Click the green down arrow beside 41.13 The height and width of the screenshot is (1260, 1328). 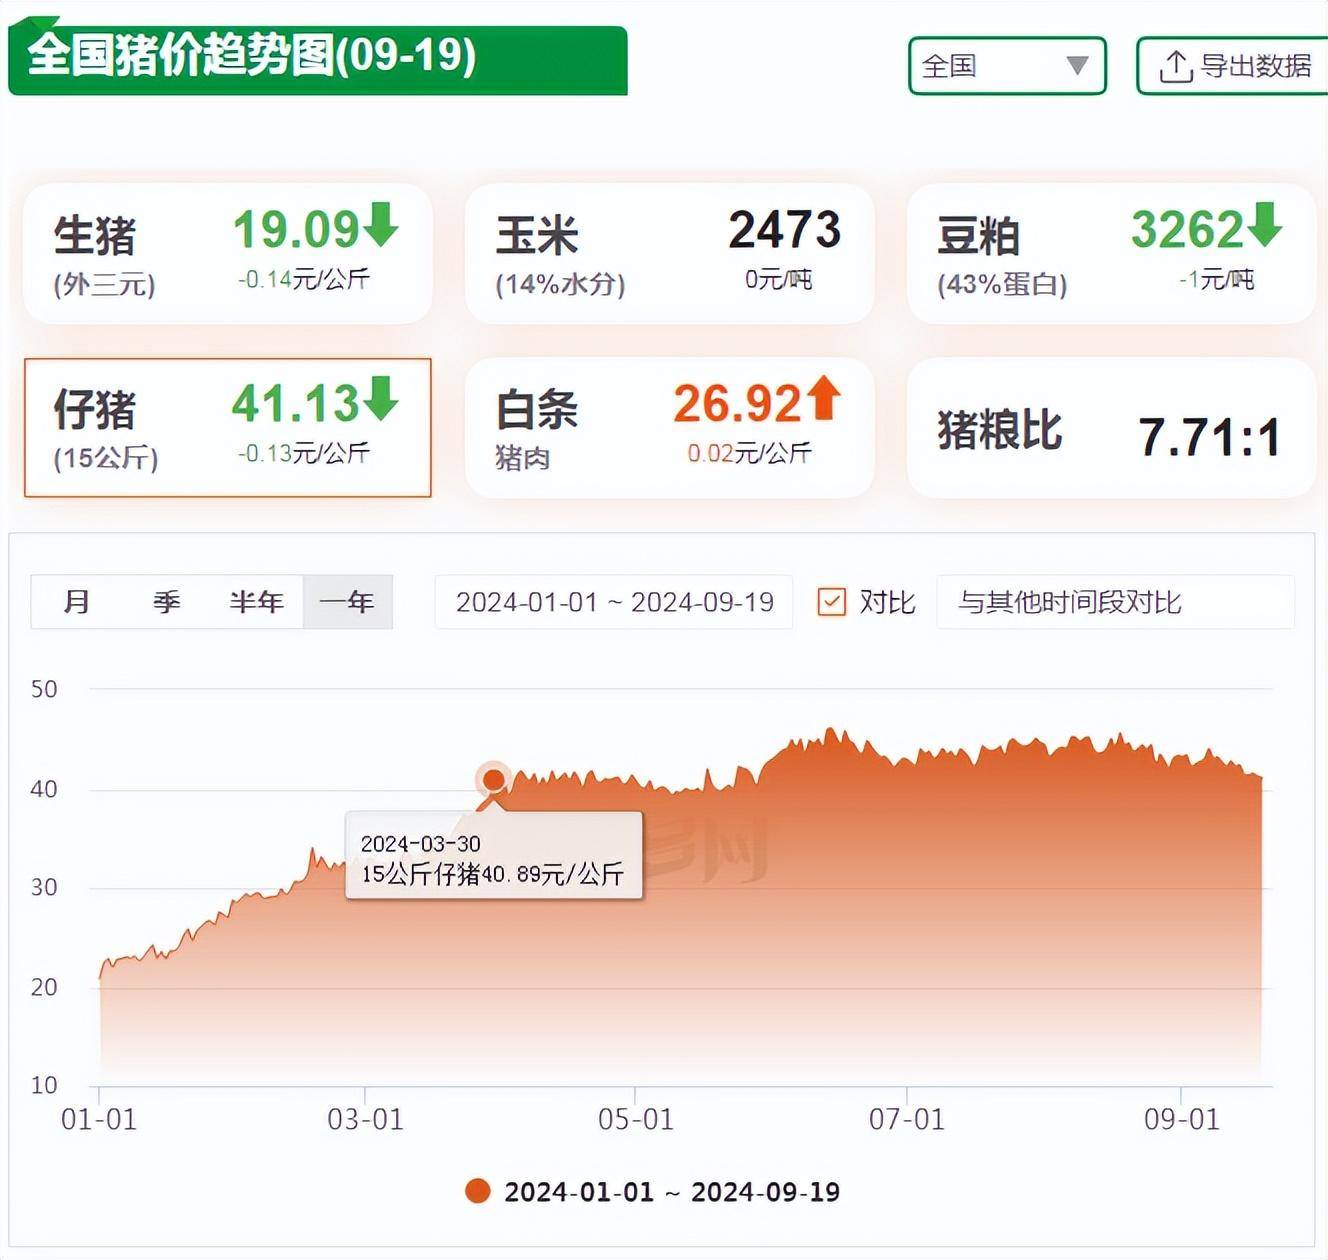coord(381,399)
